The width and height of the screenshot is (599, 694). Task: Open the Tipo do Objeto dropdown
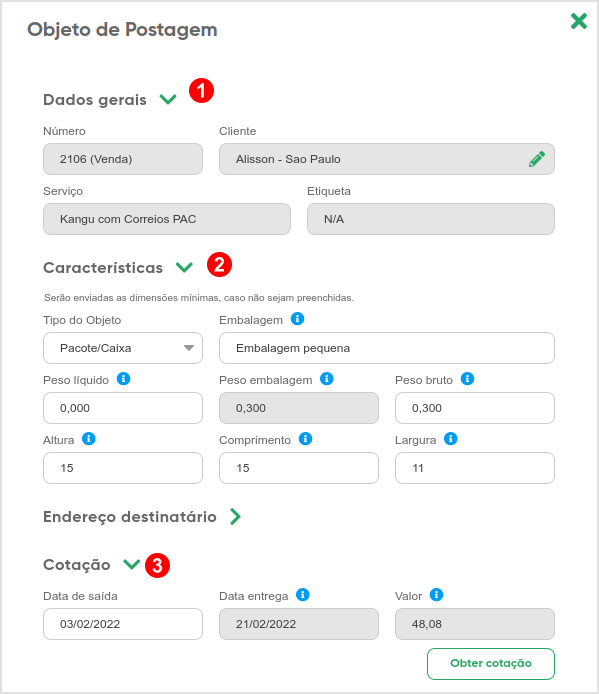(x=123, y=348)
